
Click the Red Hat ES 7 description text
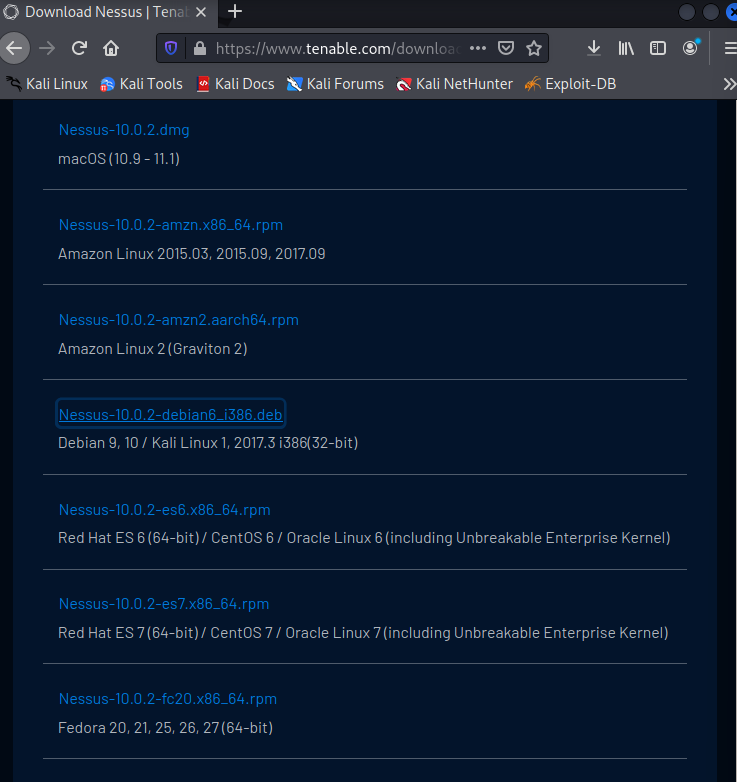(363, 633)
